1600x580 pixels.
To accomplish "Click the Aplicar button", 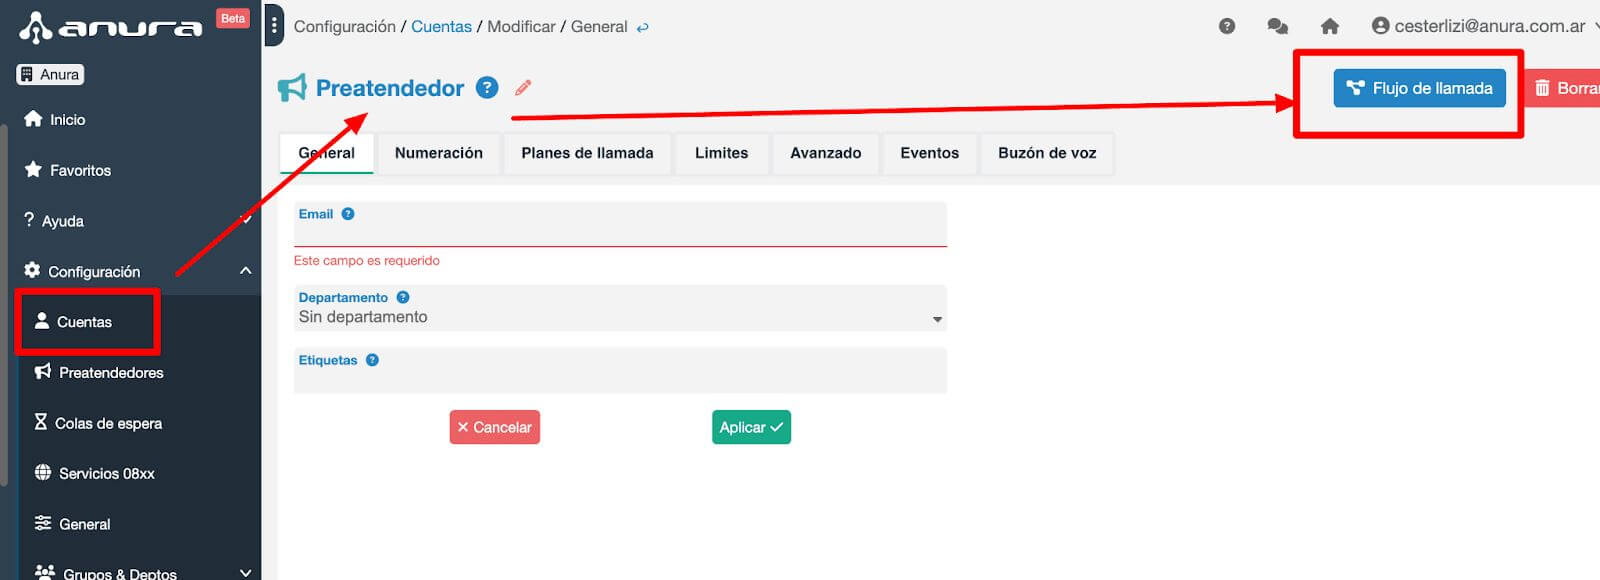I will tap(751, 427).
